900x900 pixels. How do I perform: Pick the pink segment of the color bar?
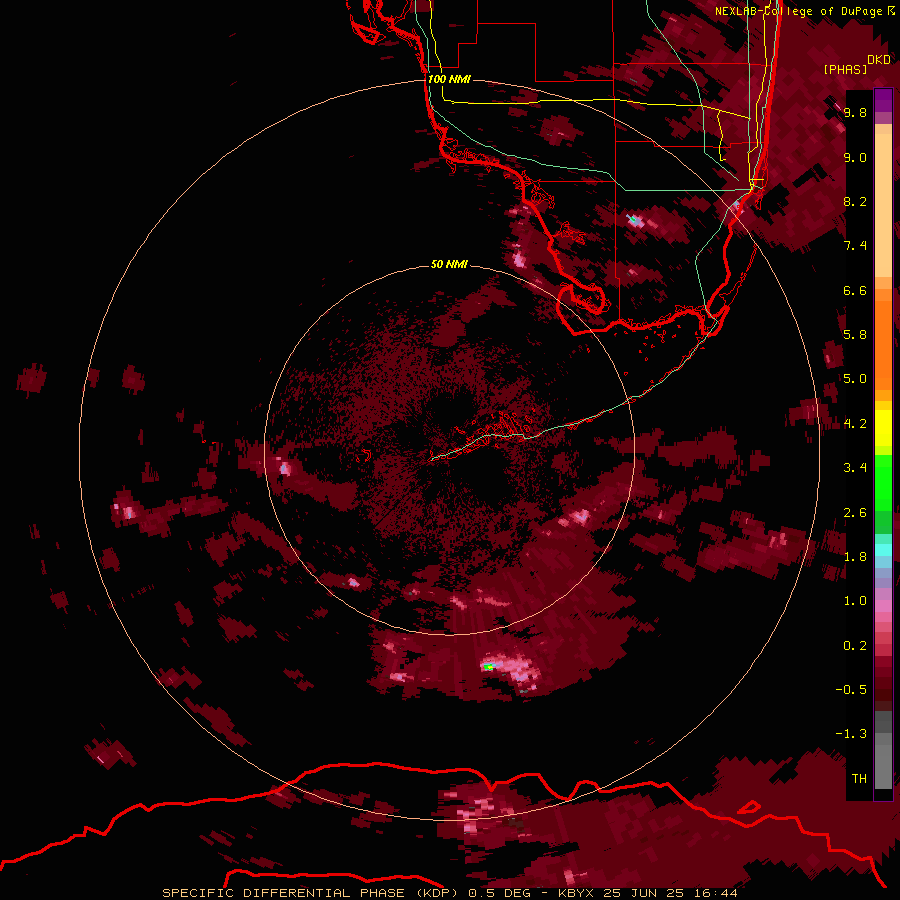883,606
